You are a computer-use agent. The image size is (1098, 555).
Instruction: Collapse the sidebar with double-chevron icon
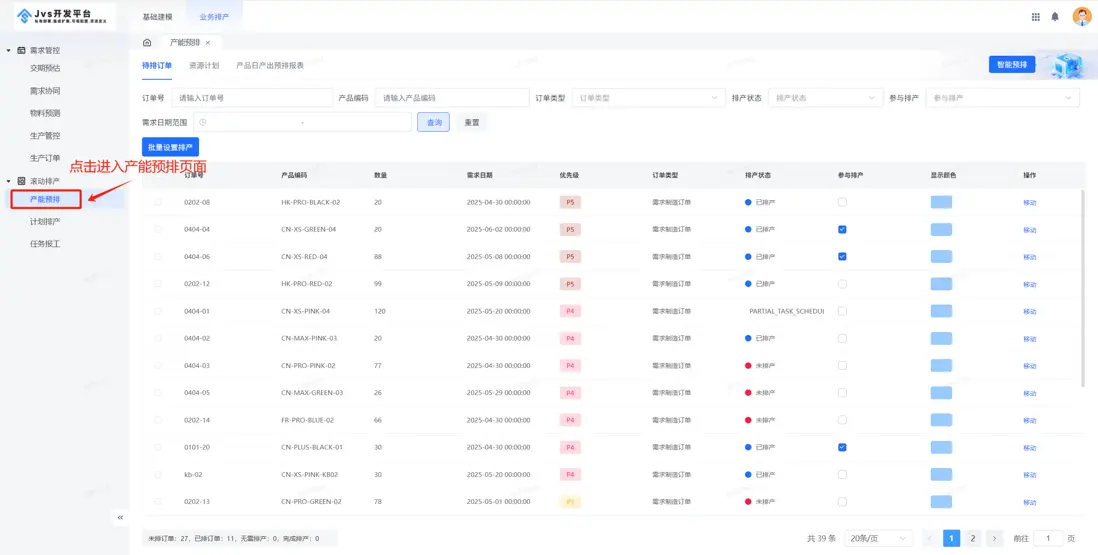120,517
